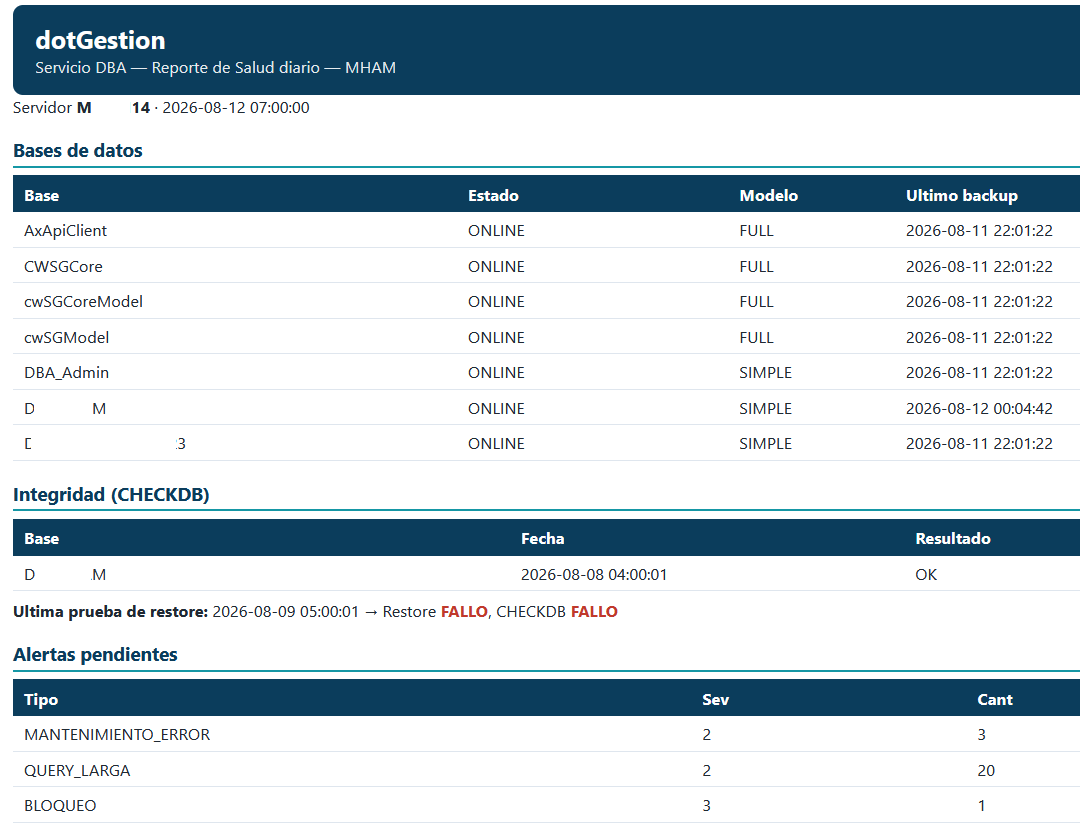Click the Estado column header
The image size is (1080, 827).
click(493, 196)
